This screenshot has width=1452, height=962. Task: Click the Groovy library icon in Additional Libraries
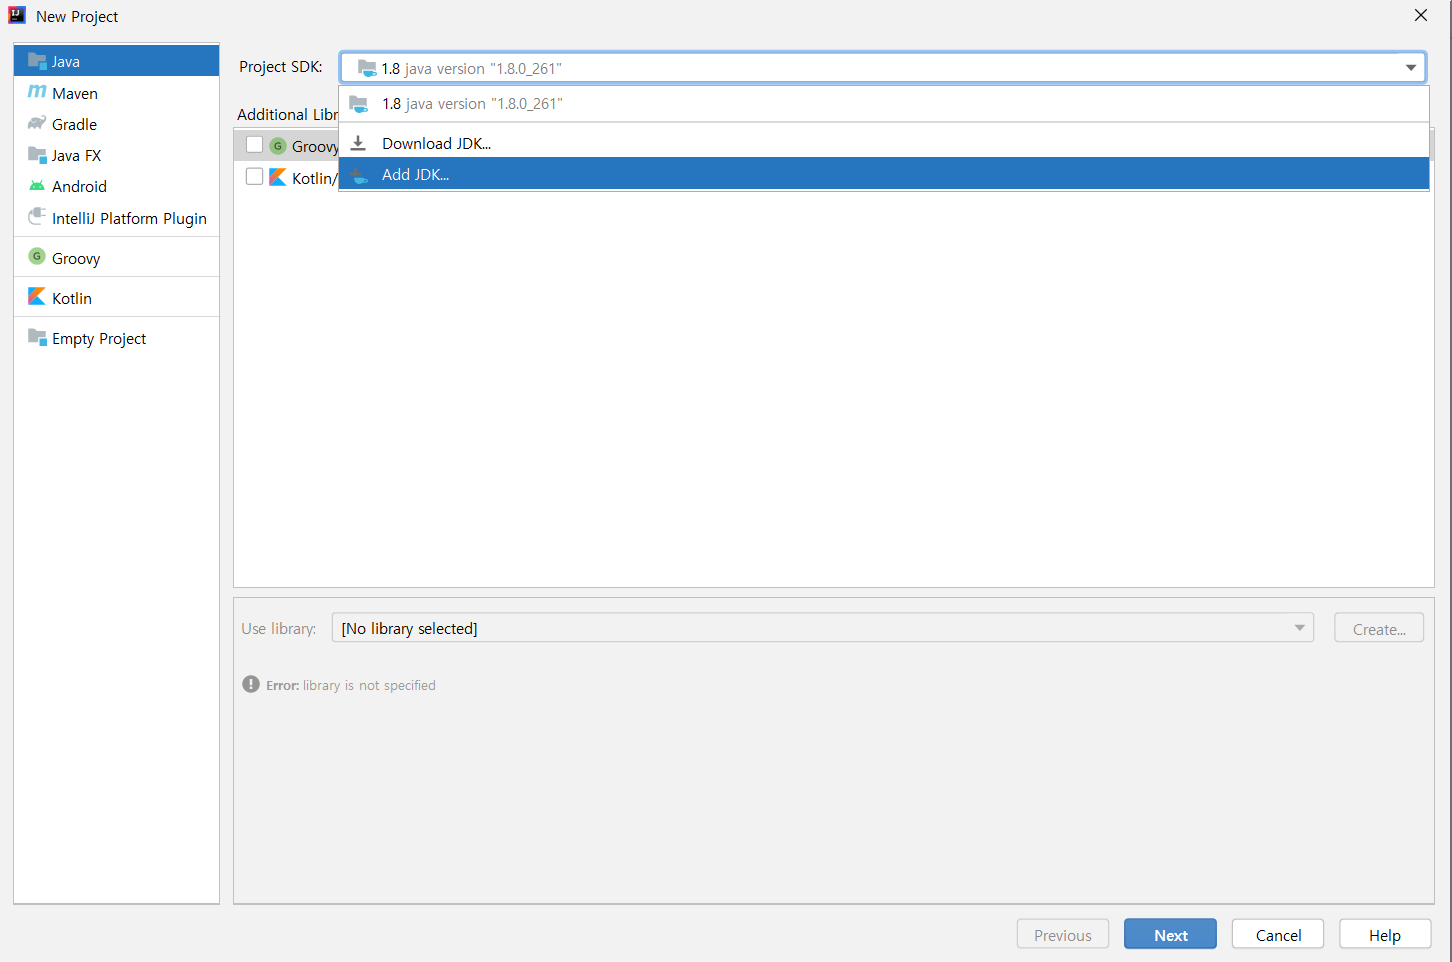click(278, 146)
